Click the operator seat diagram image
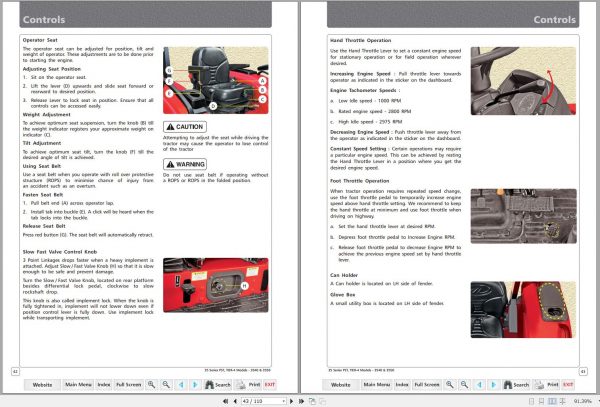Screen dimensions: 600x407 pyautogui.click(x=216, y=80)
